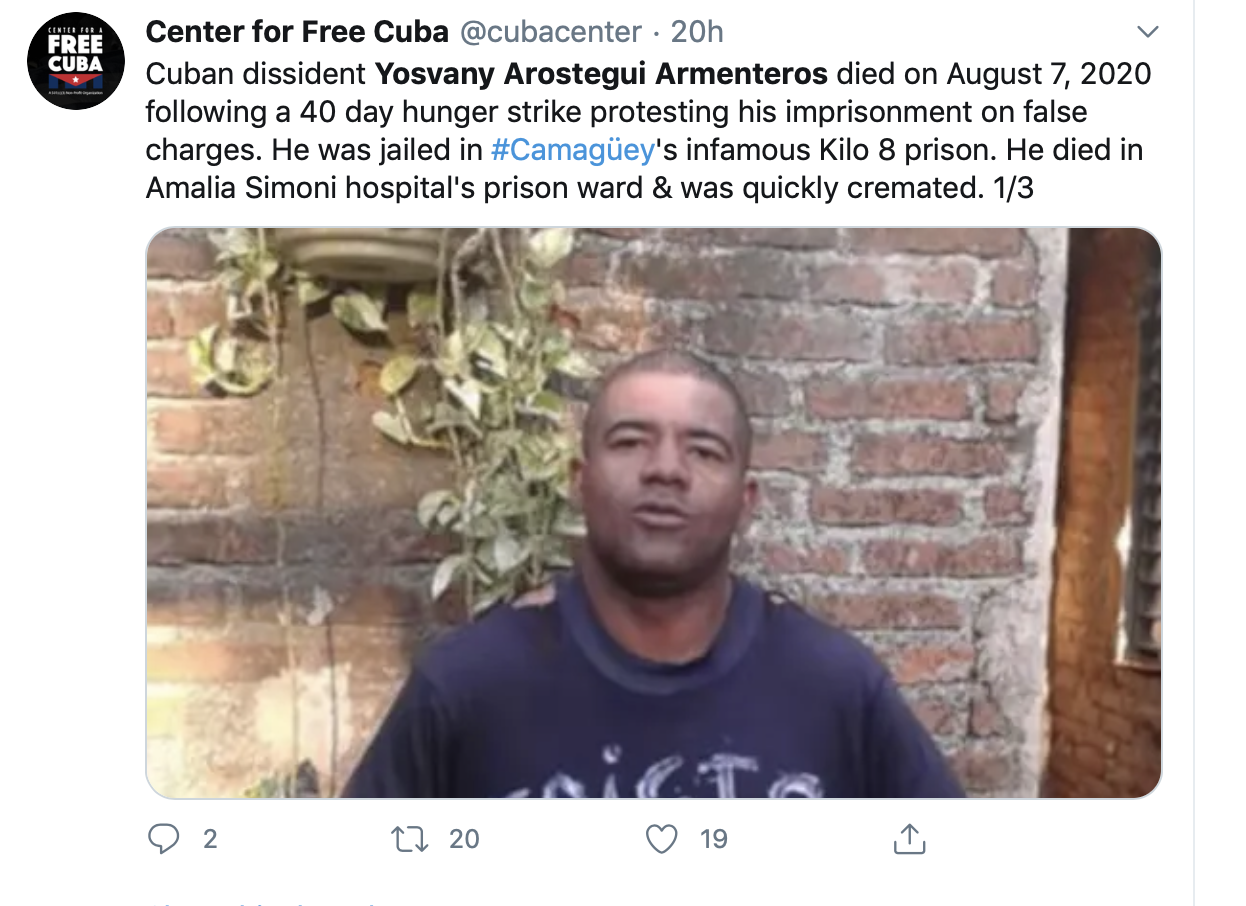Like the tweet with the heart icon

pos(662,838)
